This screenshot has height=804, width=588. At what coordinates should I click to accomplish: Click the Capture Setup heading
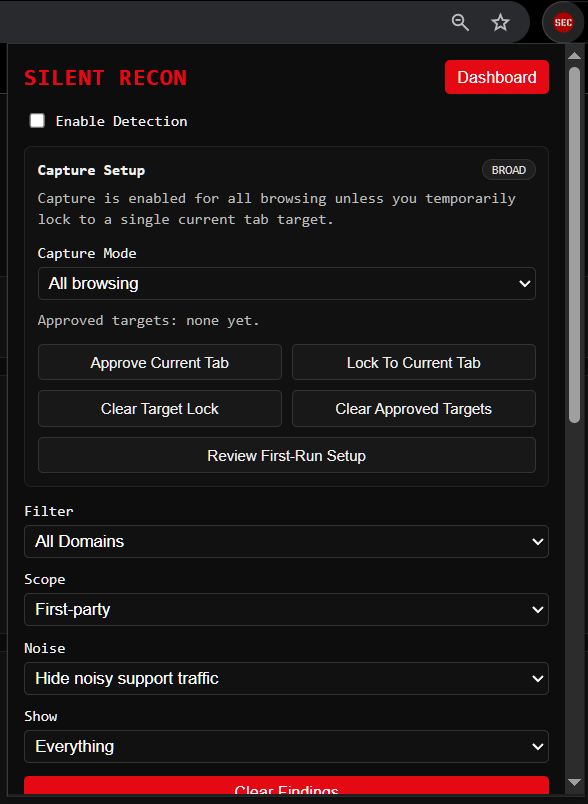click(91, 170)
